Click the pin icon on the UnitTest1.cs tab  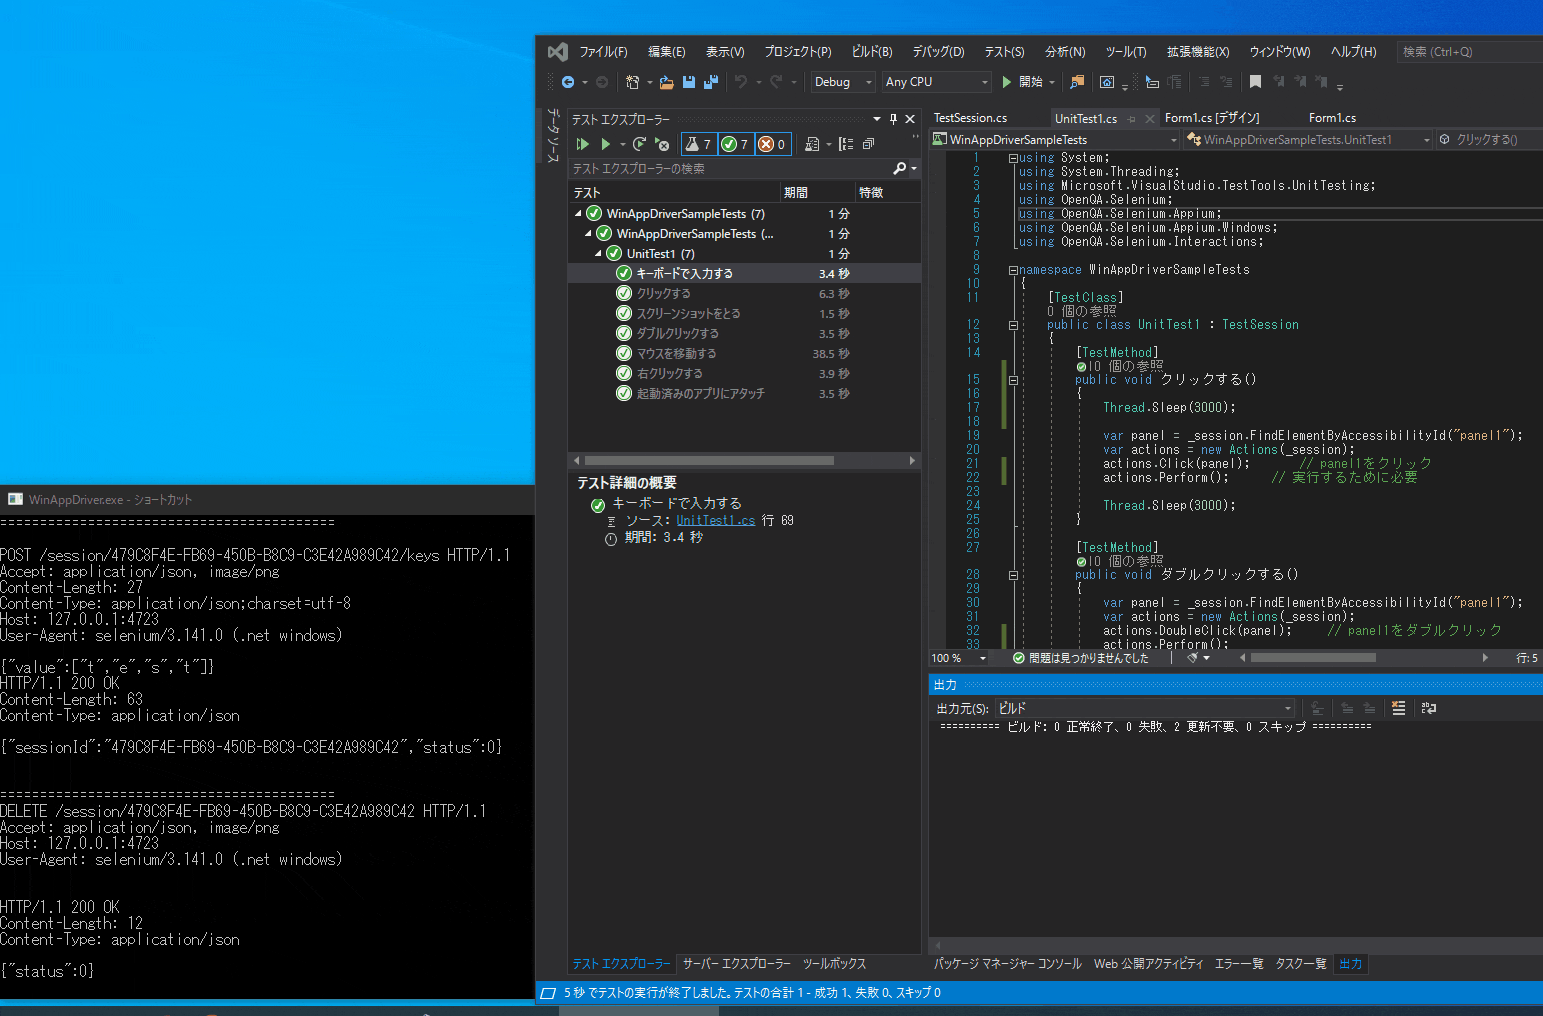pos(1132,119)
